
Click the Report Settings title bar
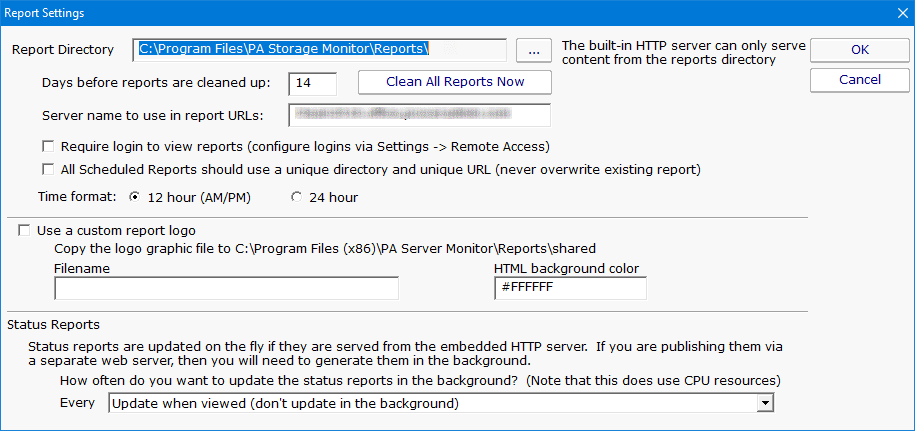(x=400, y=13)
